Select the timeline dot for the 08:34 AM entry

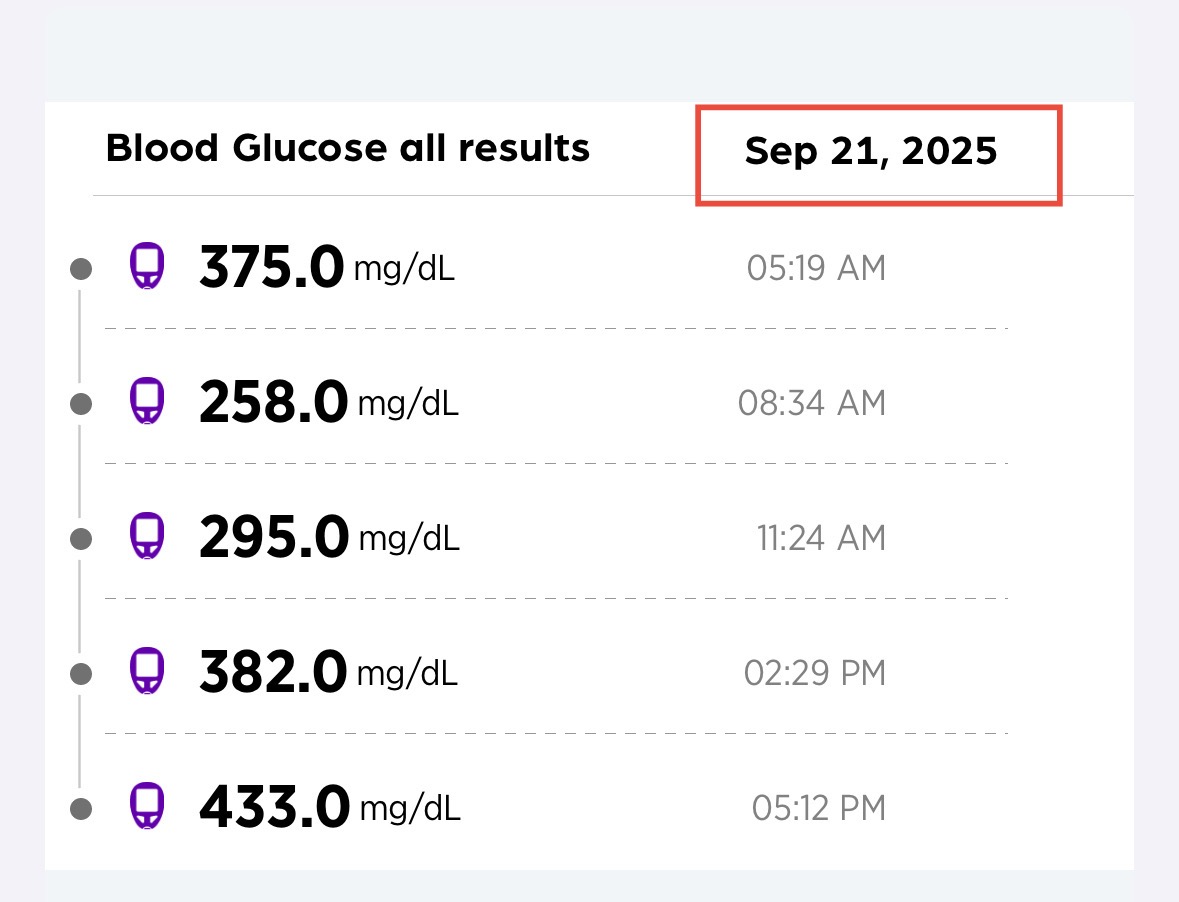tap(82, 404)
